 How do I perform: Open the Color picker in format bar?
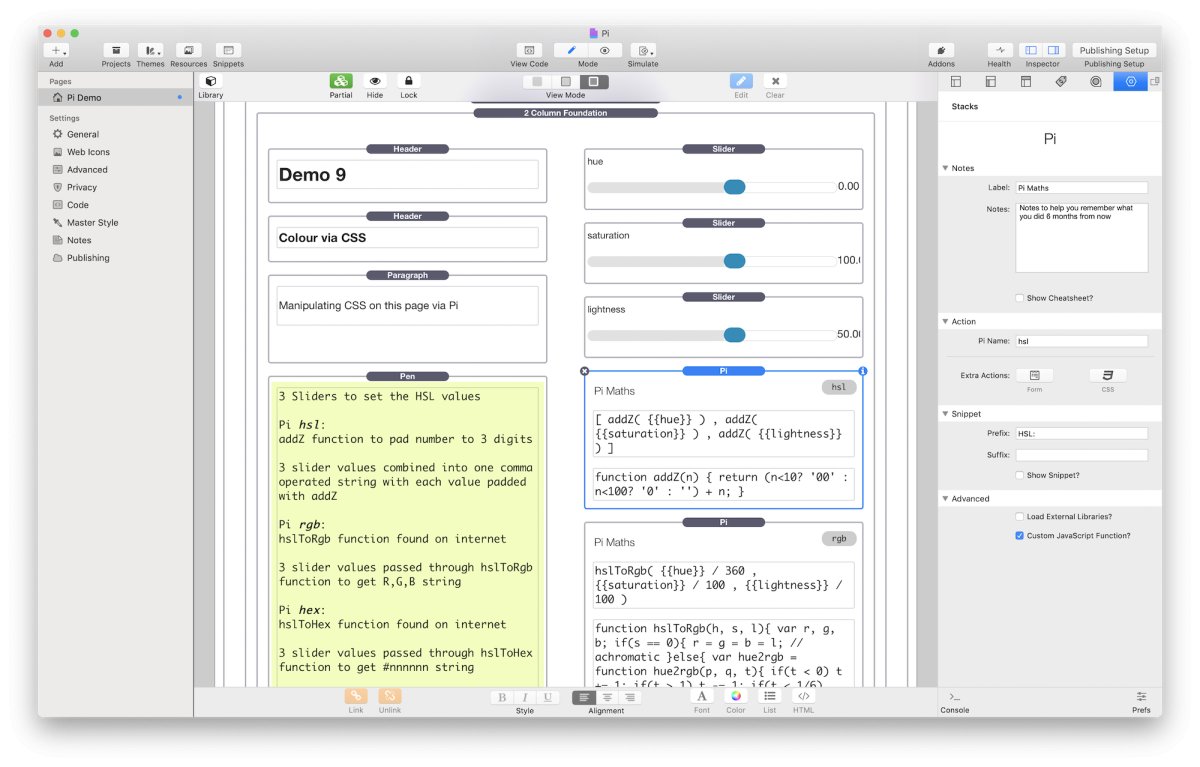click(736, 697)
